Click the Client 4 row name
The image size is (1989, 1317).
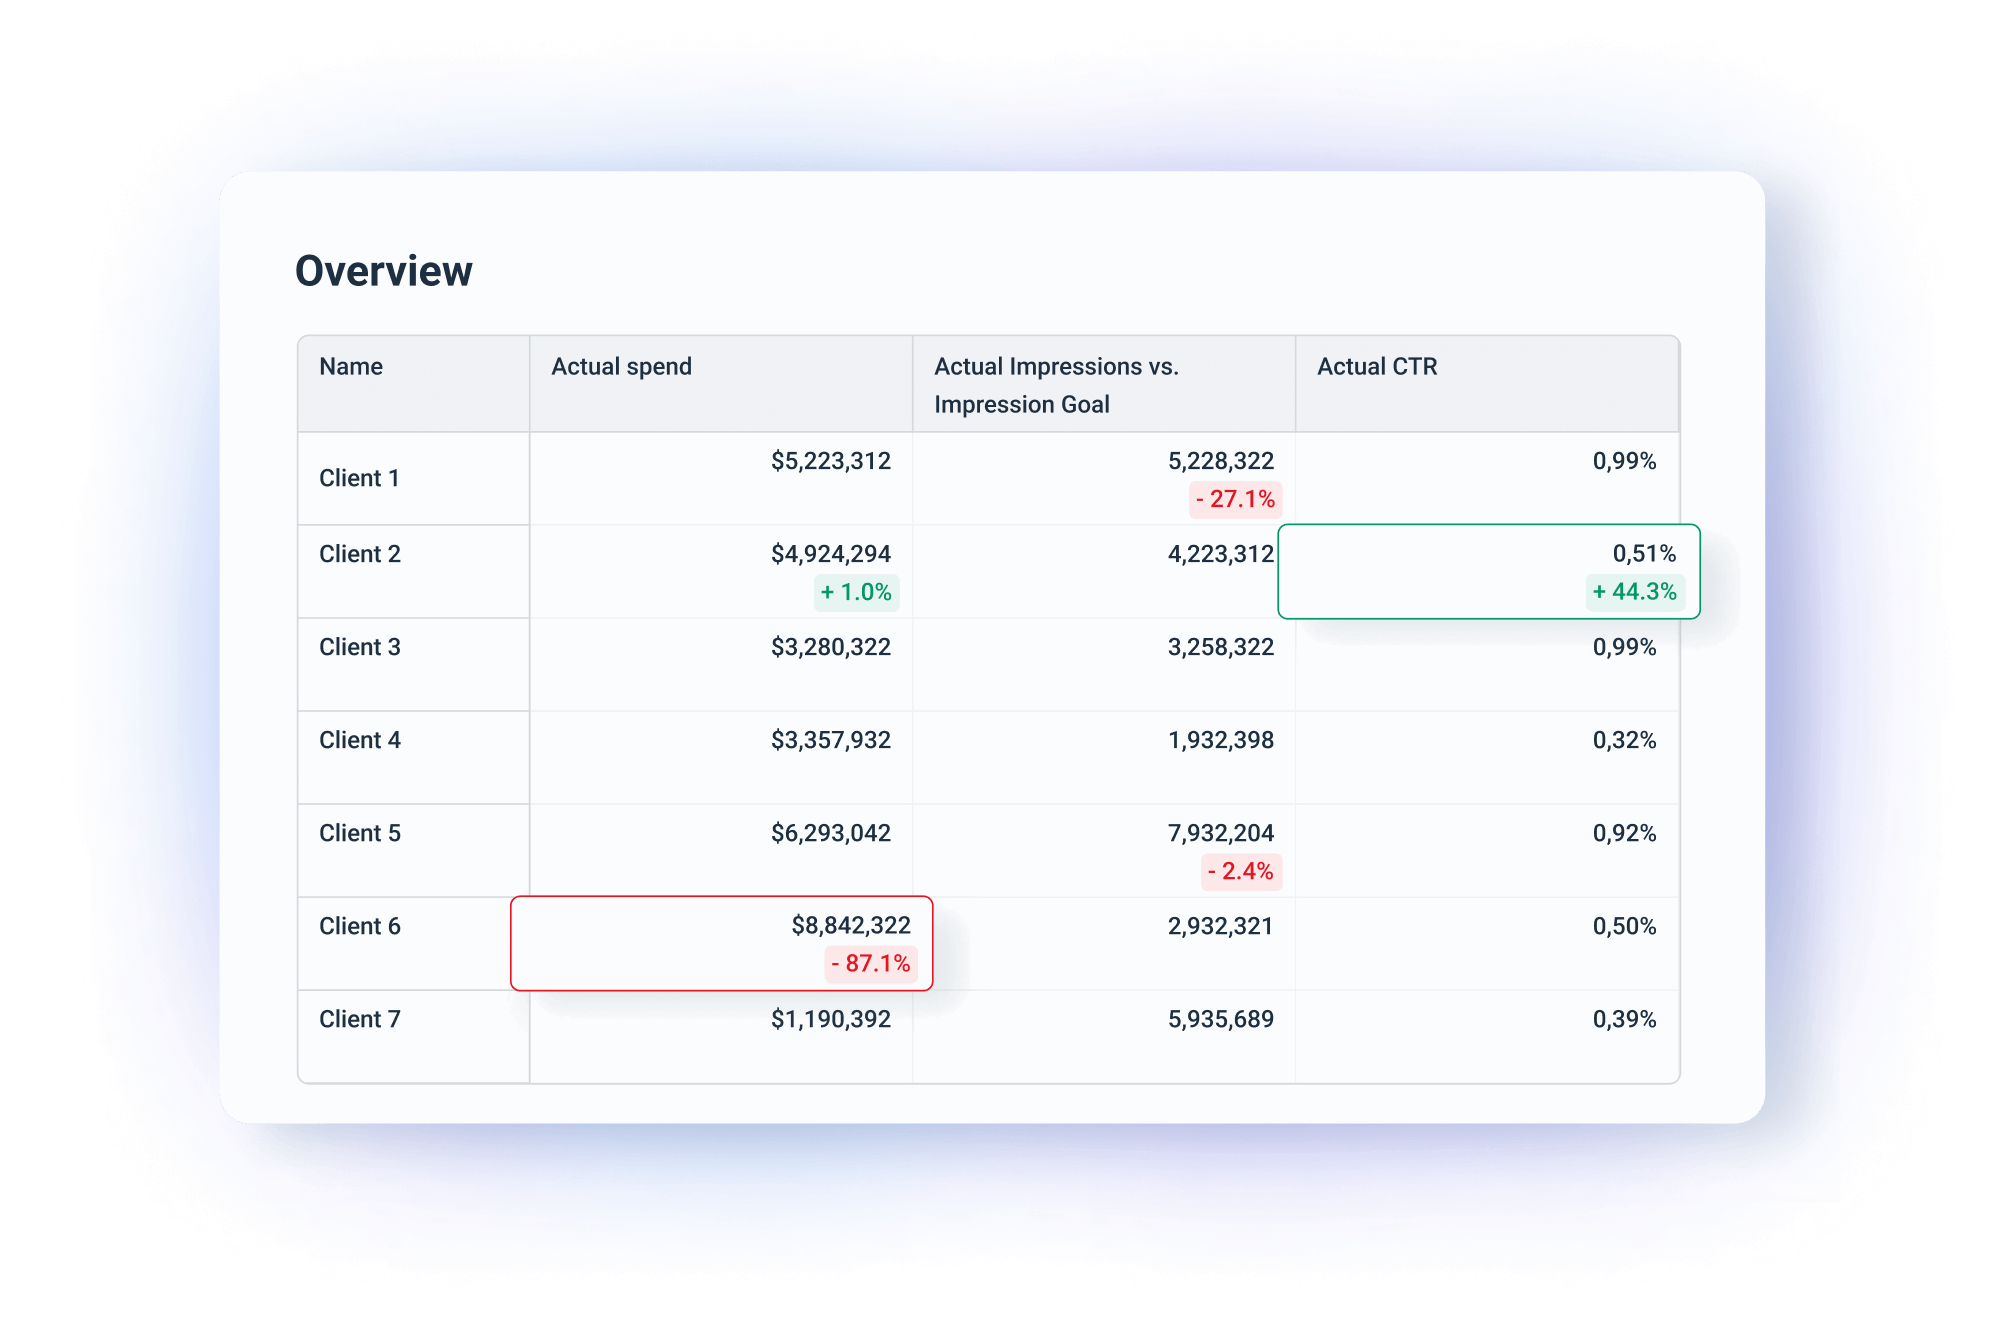(359, 740)
